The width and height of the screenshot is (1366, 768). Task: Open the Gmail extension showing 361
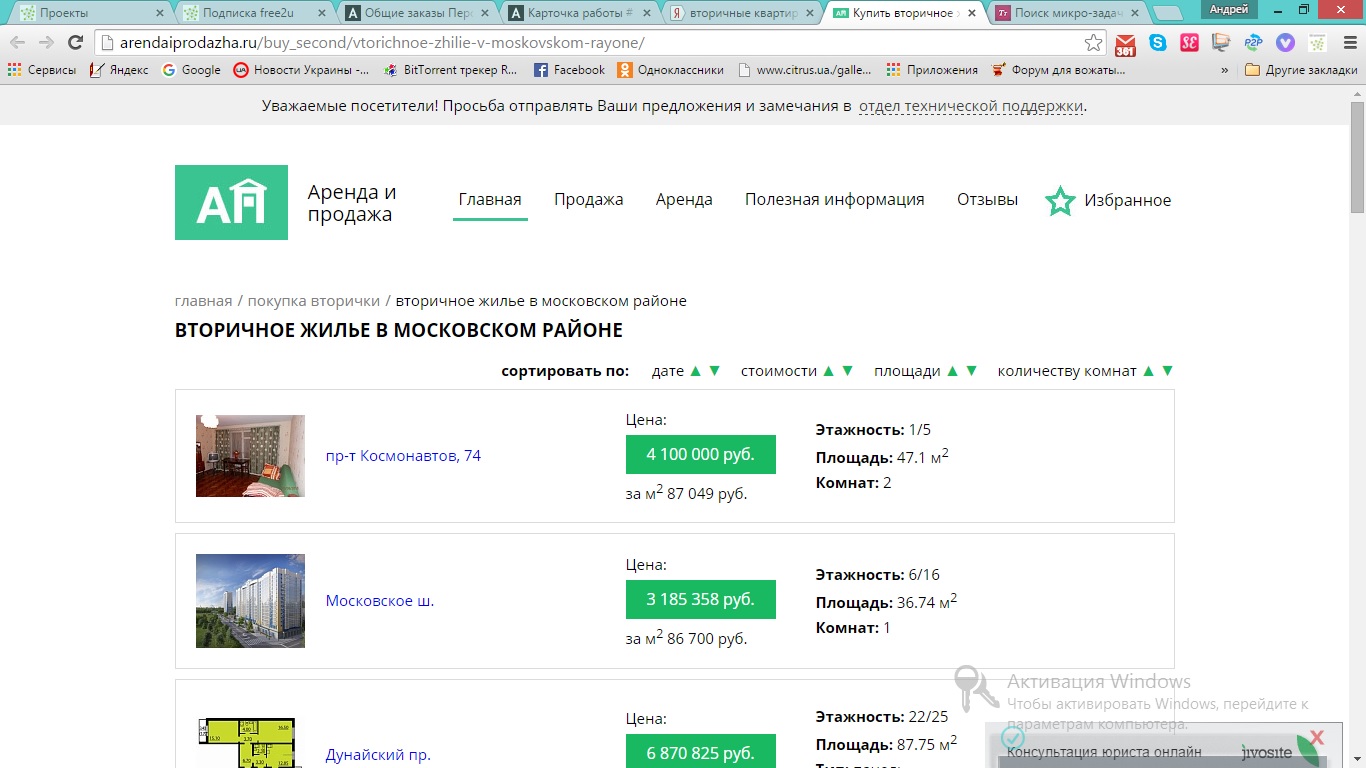pos(1126,44)
